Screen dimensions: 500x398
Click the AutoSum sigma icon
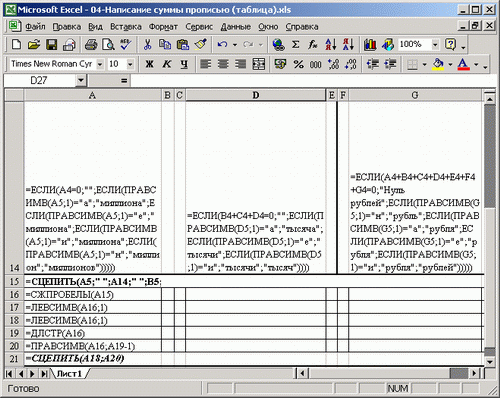click(295, 44)
